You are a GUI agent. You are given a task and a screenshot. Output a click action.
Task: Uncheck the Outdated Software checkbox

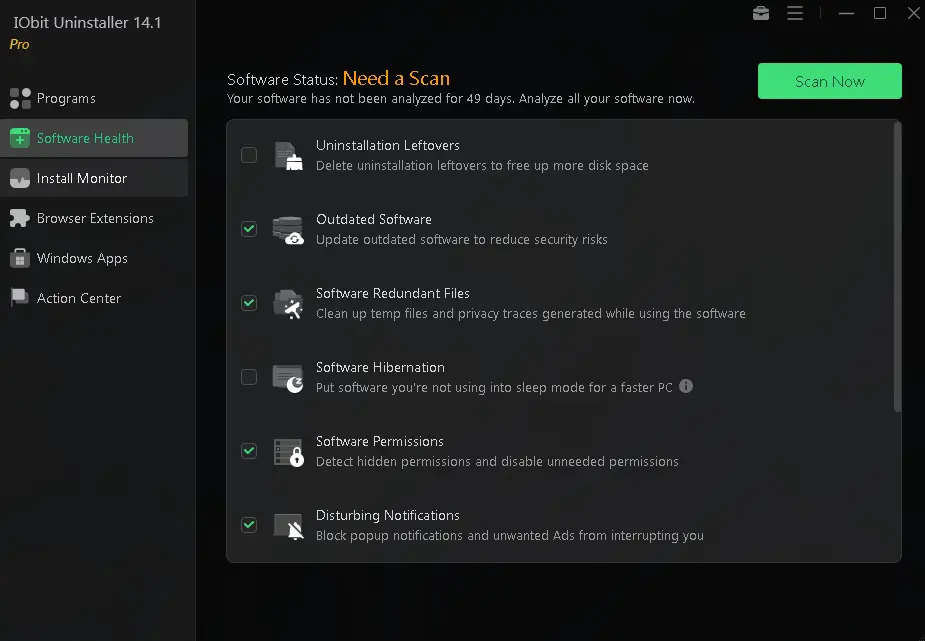(249, 229)
